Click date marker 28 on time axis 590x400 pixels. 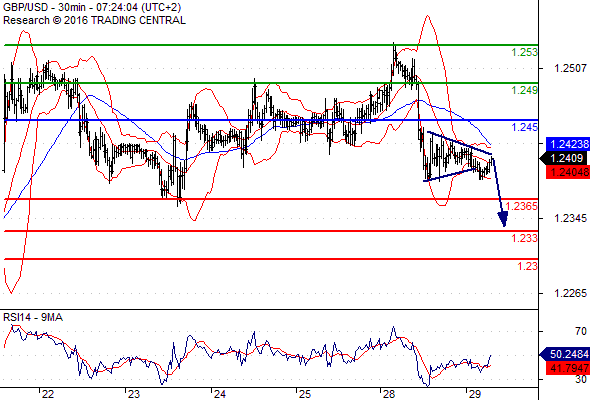389,394
